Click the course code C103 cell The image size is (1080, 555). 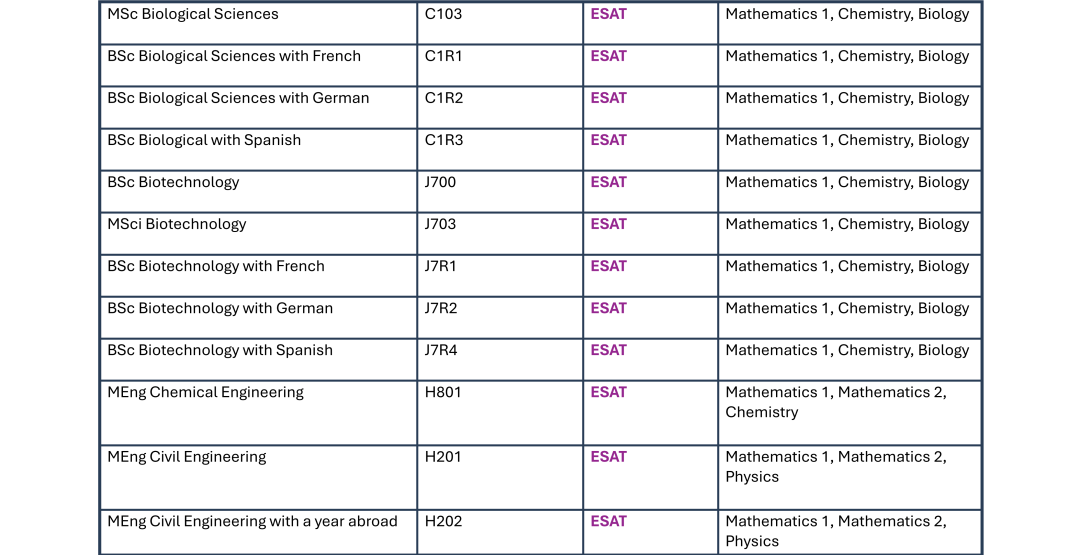pos(443,15)
